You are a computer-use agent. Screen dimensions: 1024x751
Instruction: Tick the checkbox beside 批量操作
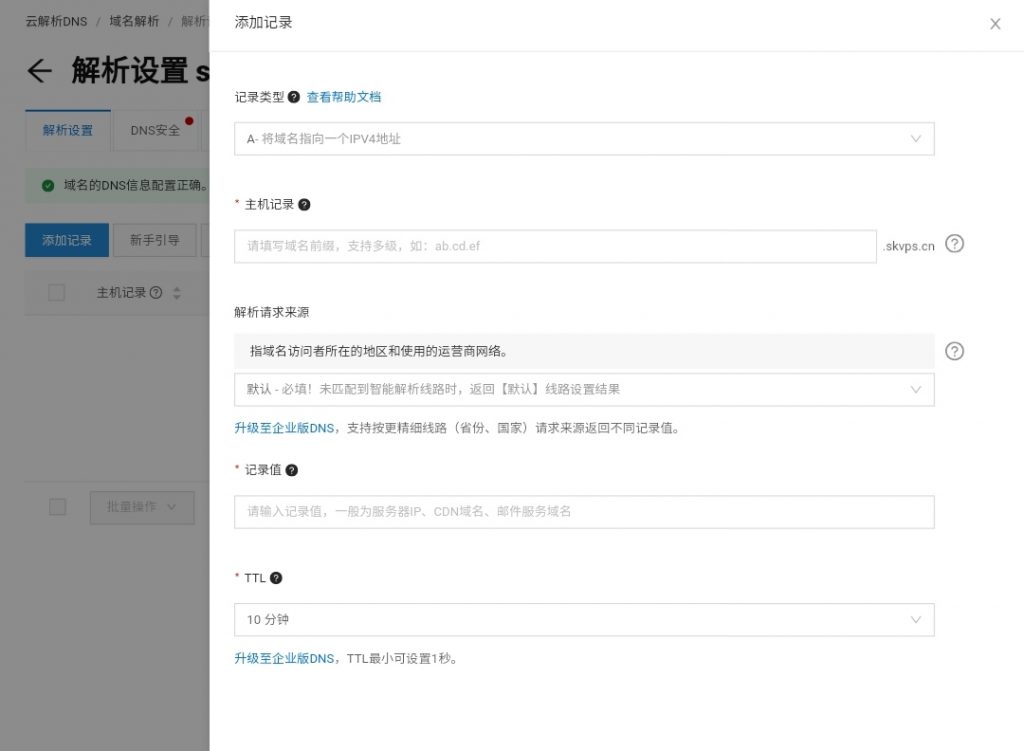click(57, 507)
